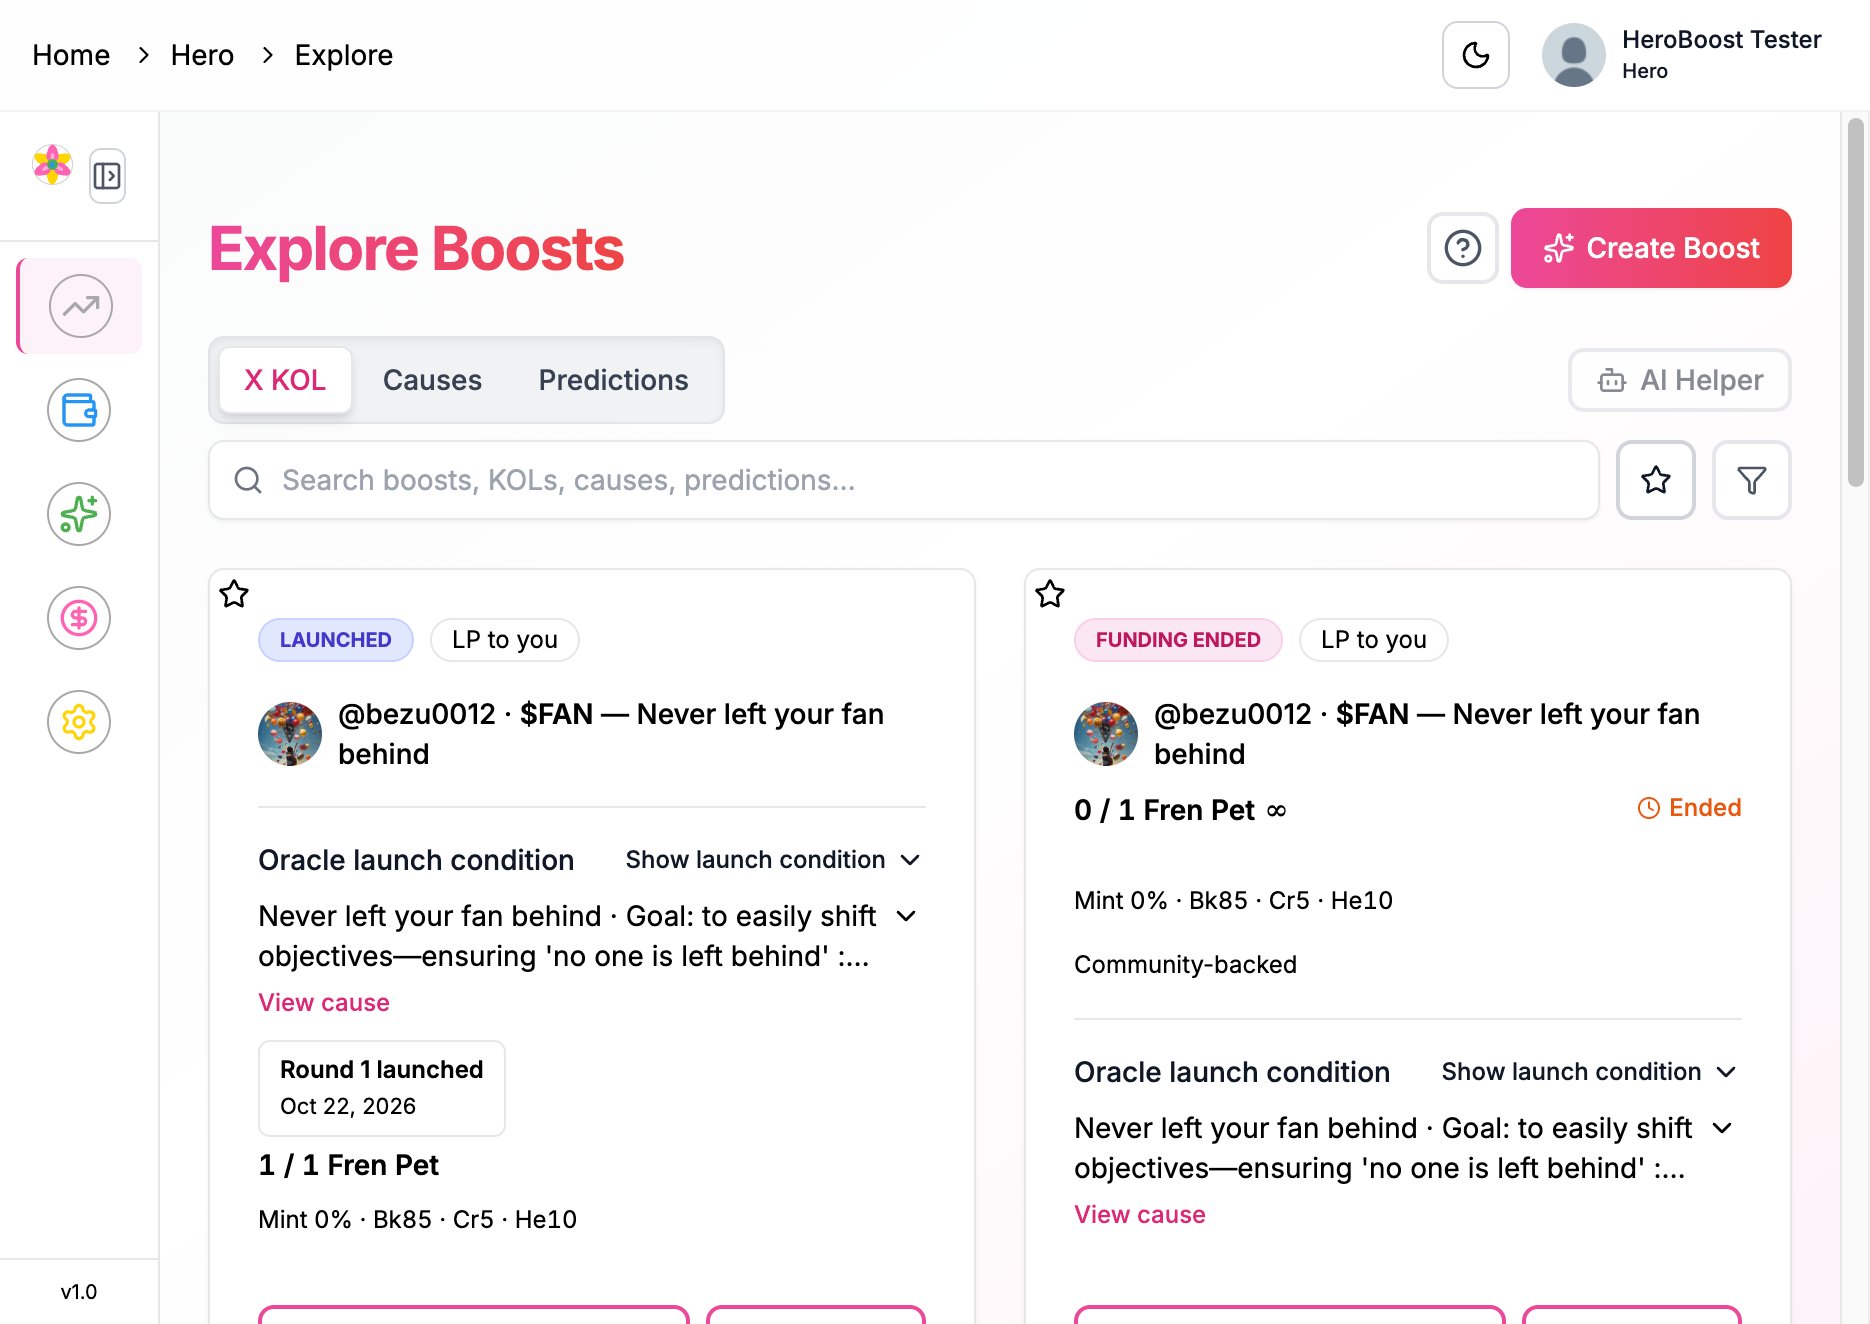Click the v1.0 version label
The image size is (1870, 1324).
click(x=79, y=1292)
